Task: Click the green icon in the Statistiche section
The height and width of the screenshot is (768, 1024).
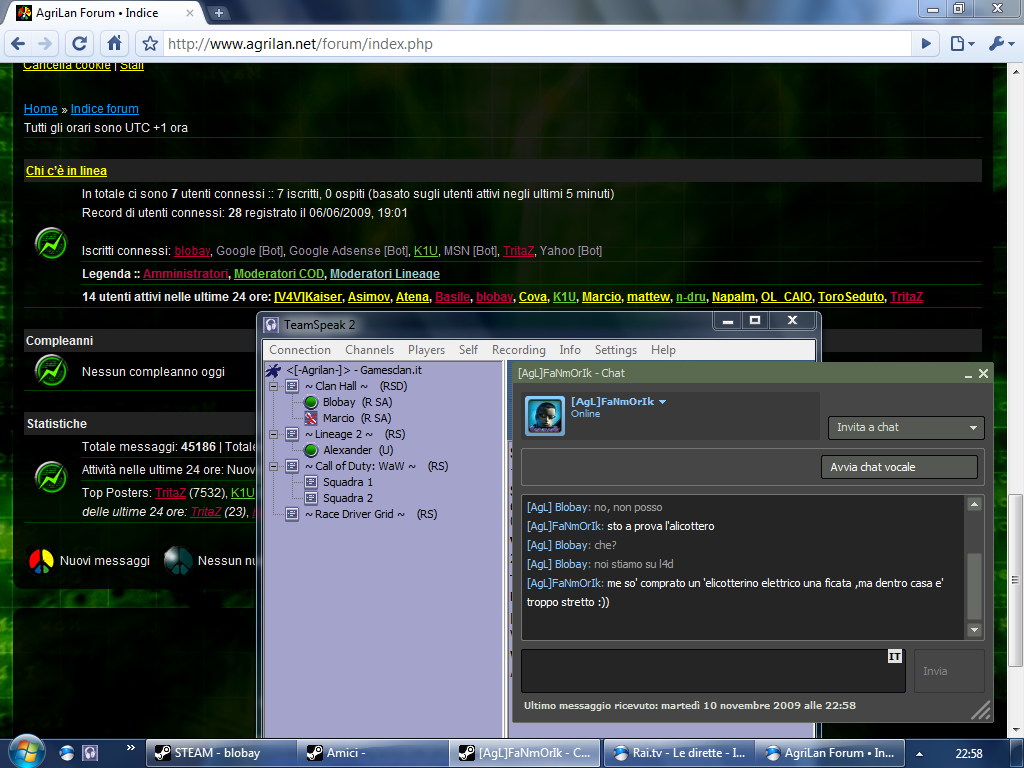Action: [x=51, y=477]
